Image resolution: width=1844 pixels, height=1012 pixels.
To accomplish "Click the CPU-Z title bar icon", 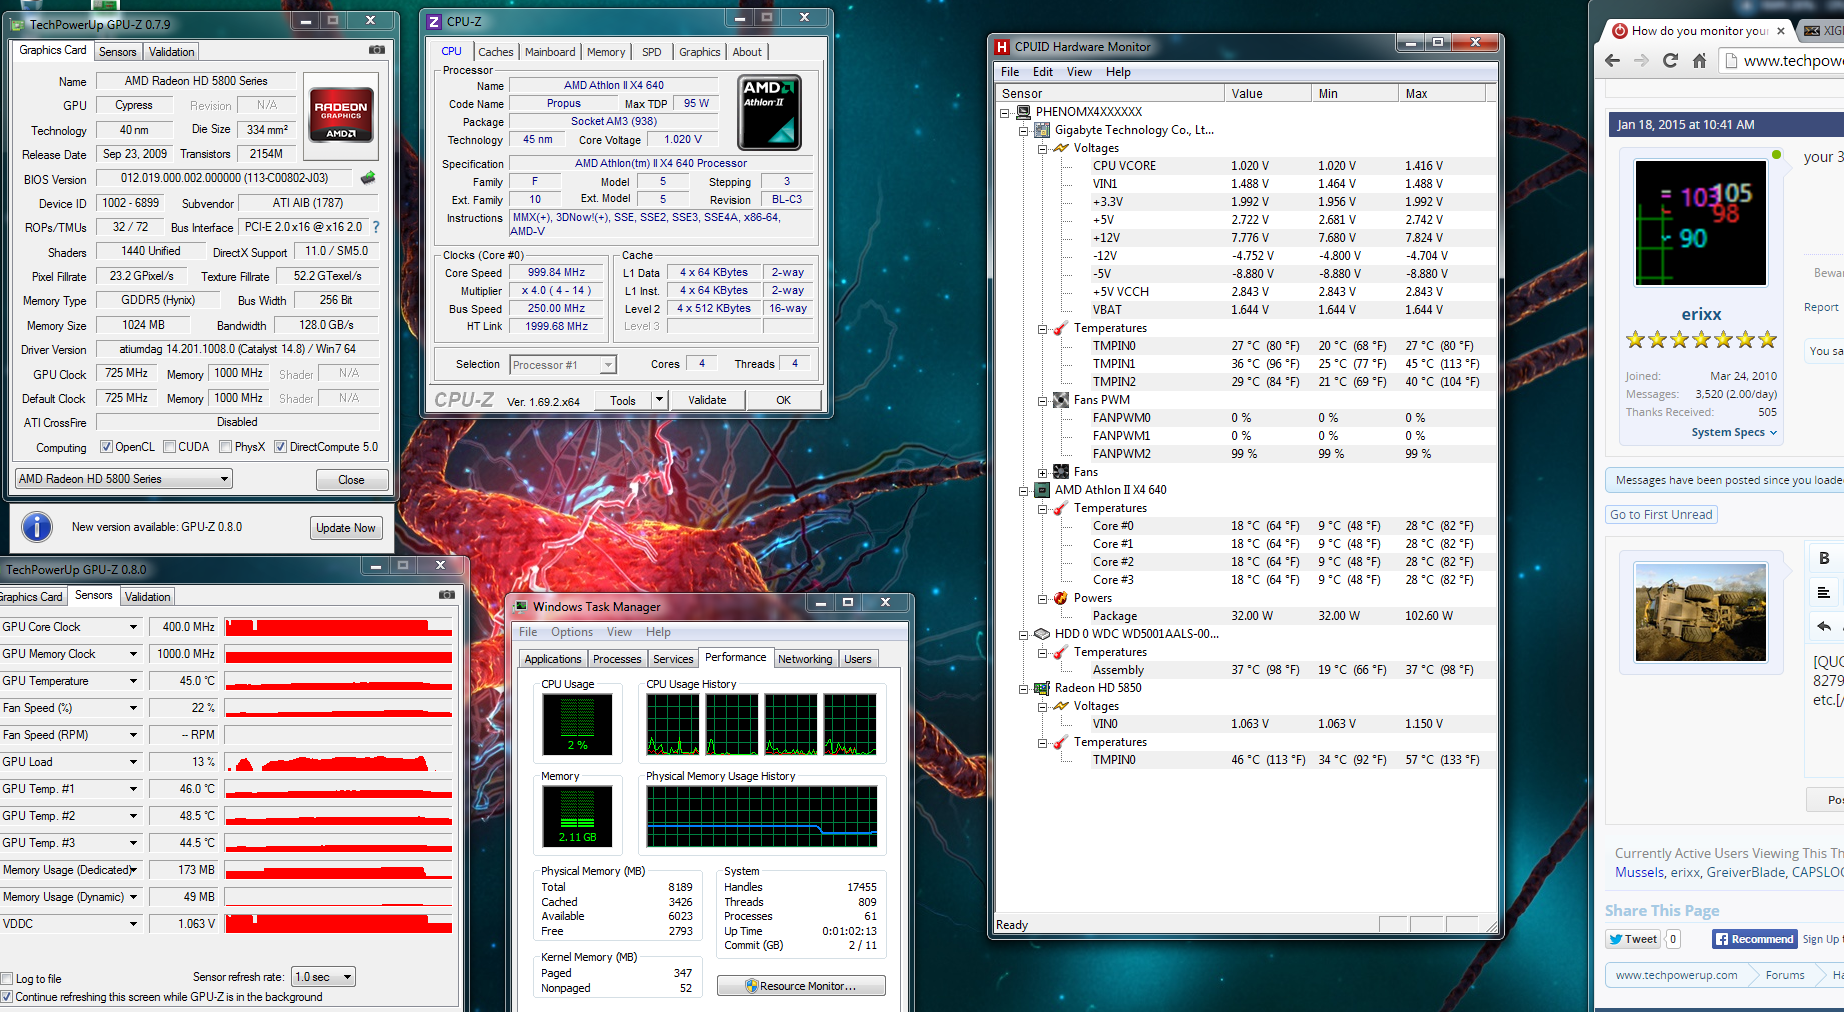I will [434, 21].
